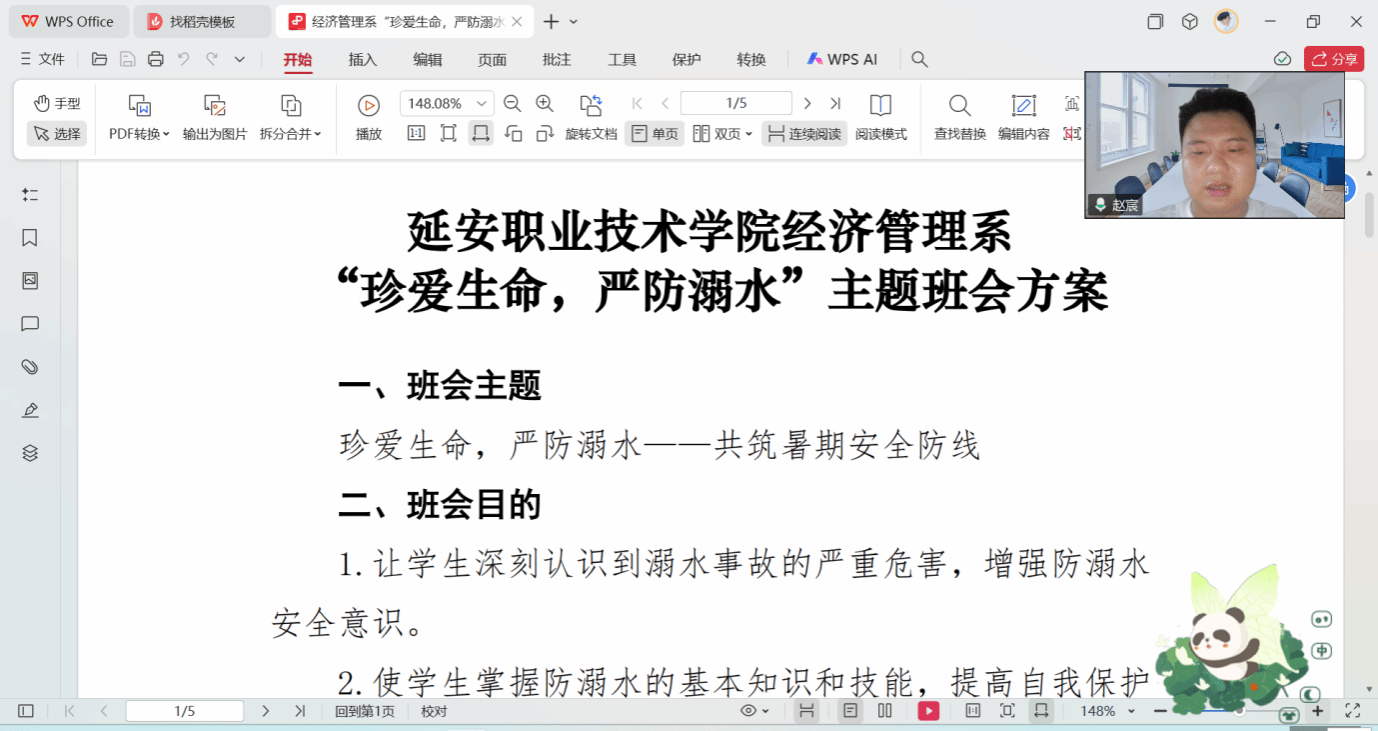Select the Hand tool (手型)
The width and height of the screenshot is (1378, 731).
tap(57, 103)
